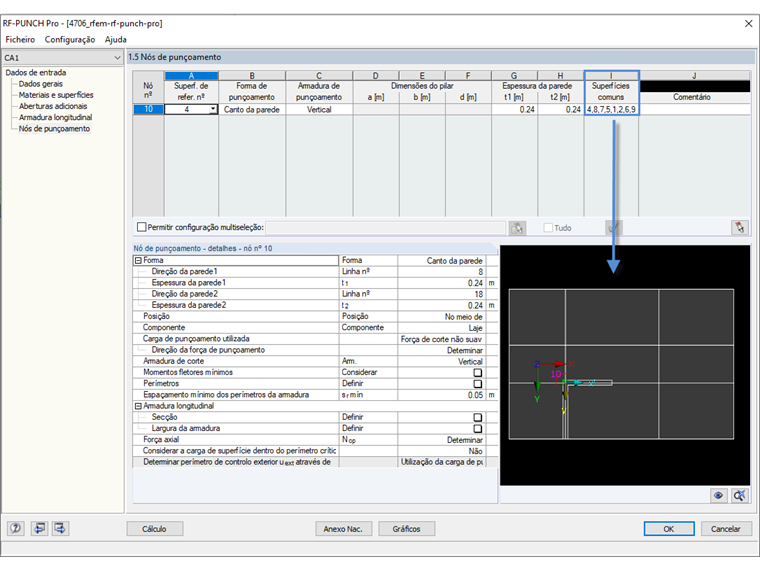Viewport: 760px width, 570px height.
Task: Check the Secção Definir checkbox
Action: (x=477, y=417)
